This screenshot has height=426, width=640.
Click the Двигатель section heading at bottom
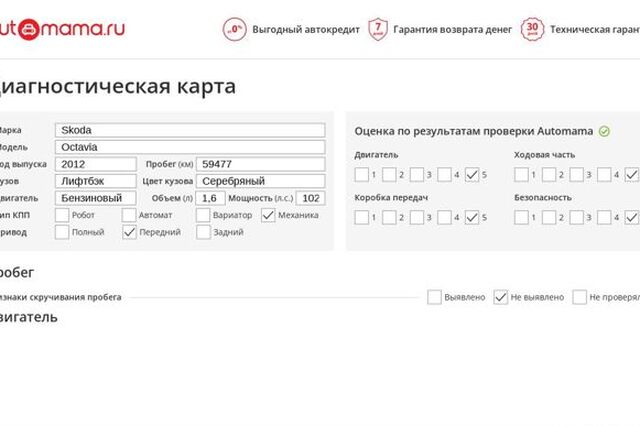click(x=28, y=317)
